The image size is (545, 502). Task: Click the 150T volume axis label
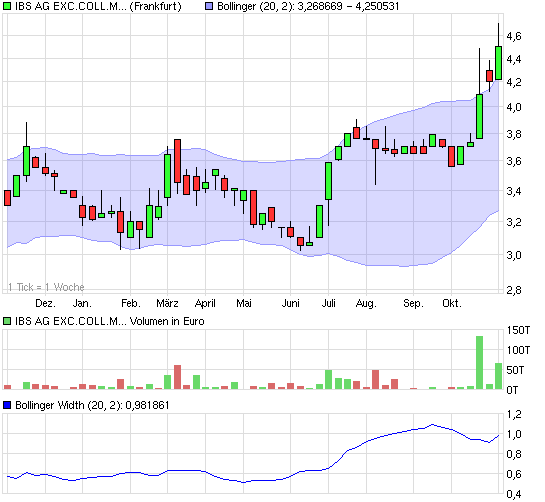pyautogui.click(x=518, y=330)
